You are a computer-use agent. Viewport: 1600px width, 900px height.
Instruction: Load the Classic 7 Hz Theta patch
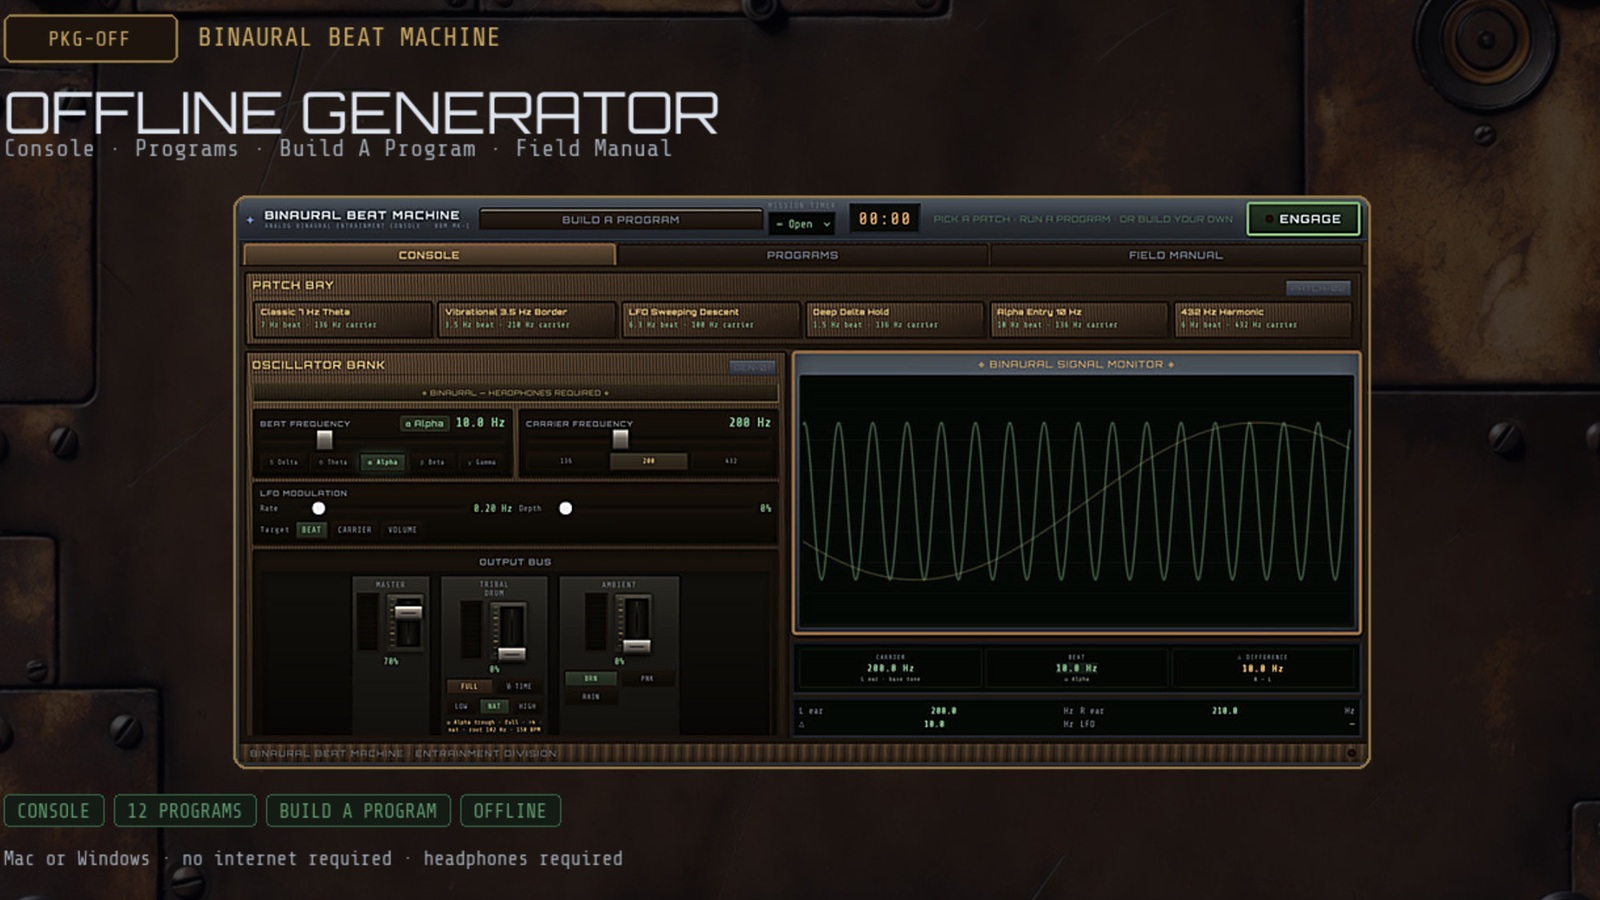[x=342, y=319]
